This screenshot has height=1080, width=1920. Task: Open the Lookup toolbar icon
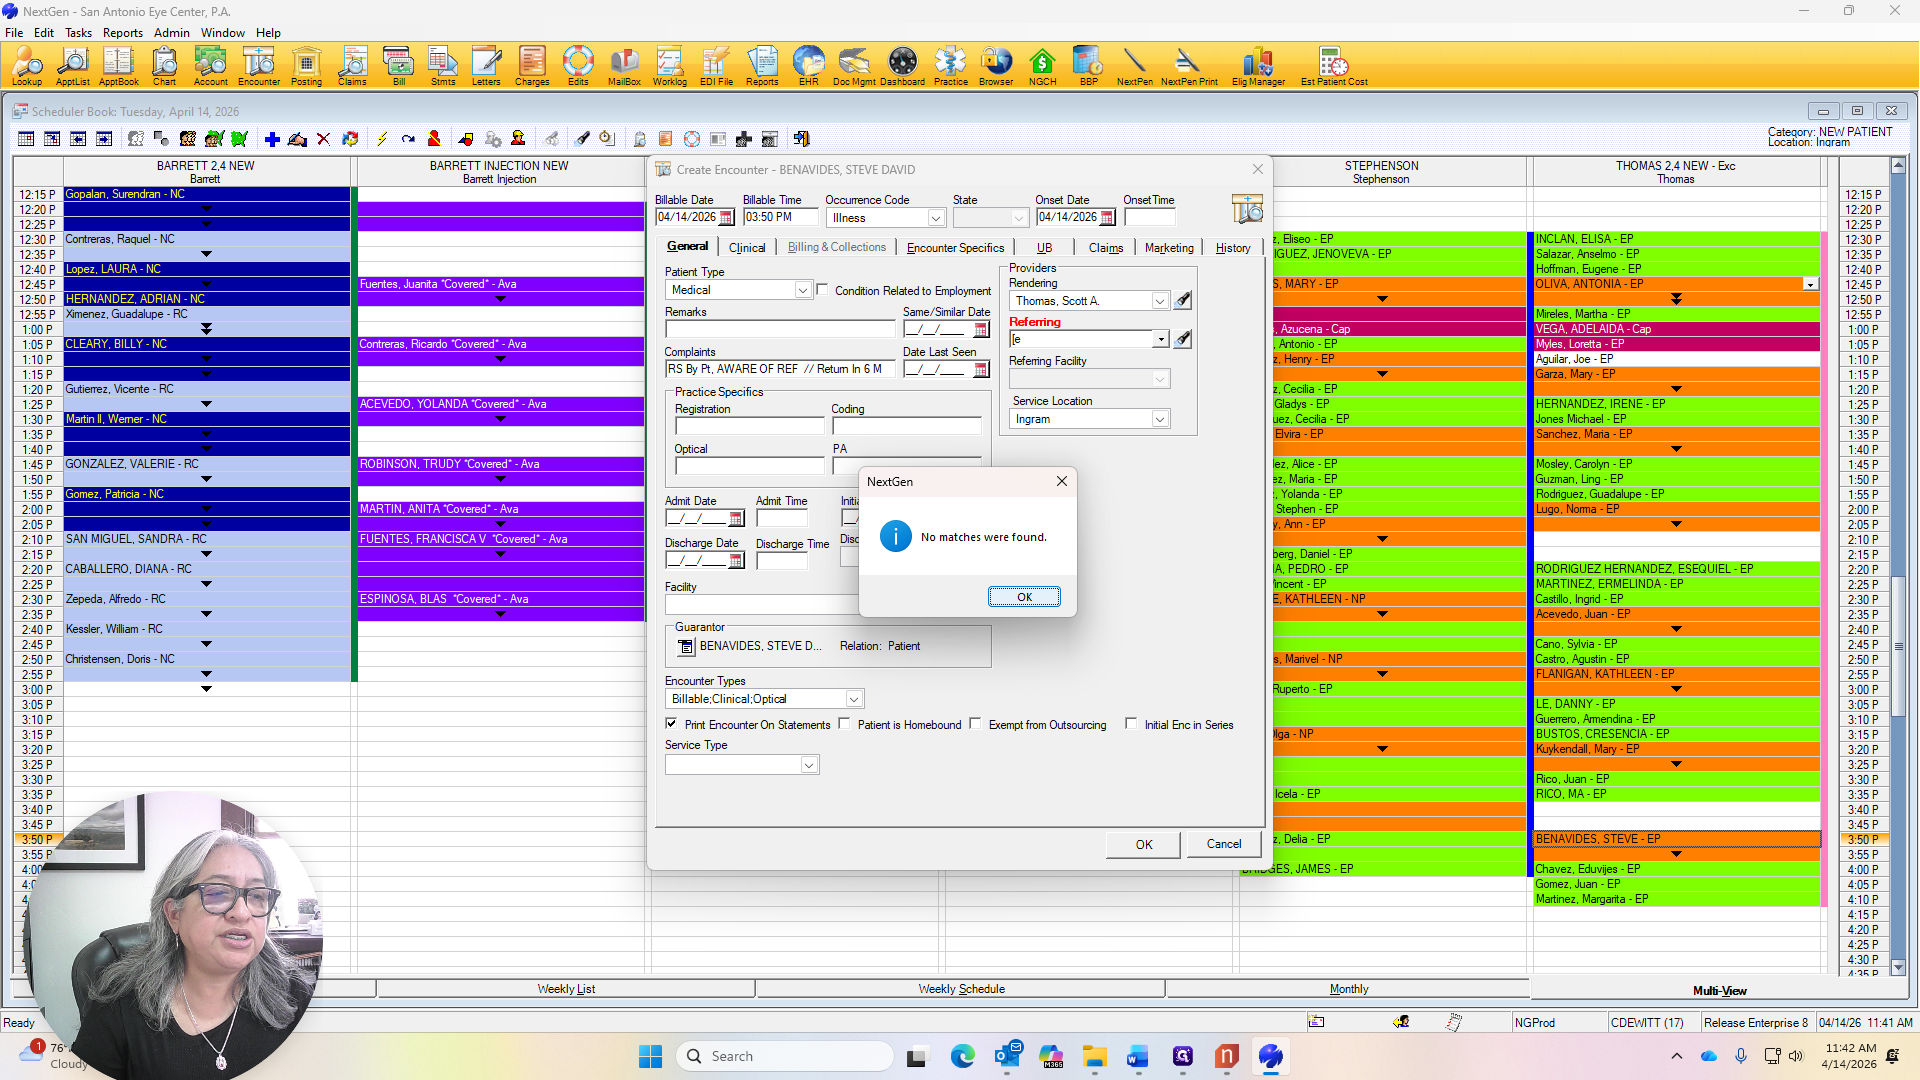(x=27, y=66)
